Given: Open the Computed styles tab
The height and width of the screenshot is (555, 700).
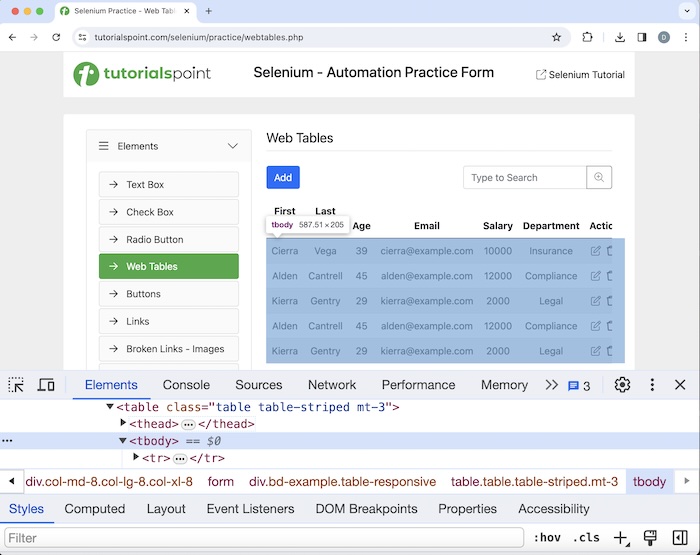Looking at the screenshot, I should pos(94,509).
